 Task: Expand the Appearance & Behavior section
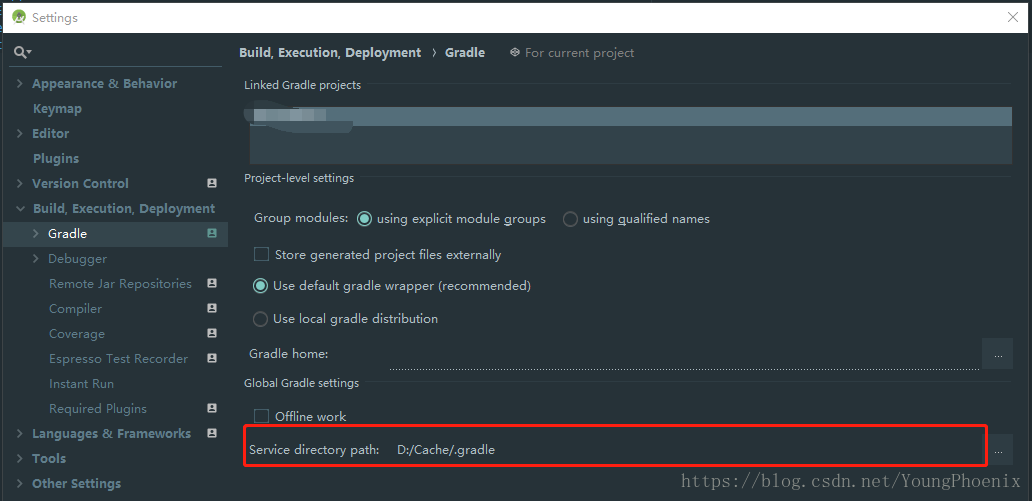tap(20, 84)
